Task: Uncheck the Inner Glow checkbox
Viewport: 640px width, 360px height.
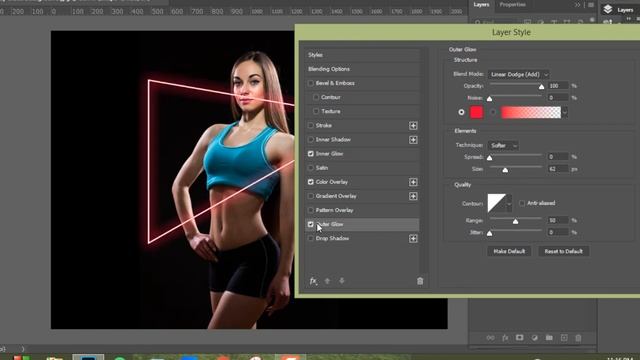Action: (x=311, y=154)
